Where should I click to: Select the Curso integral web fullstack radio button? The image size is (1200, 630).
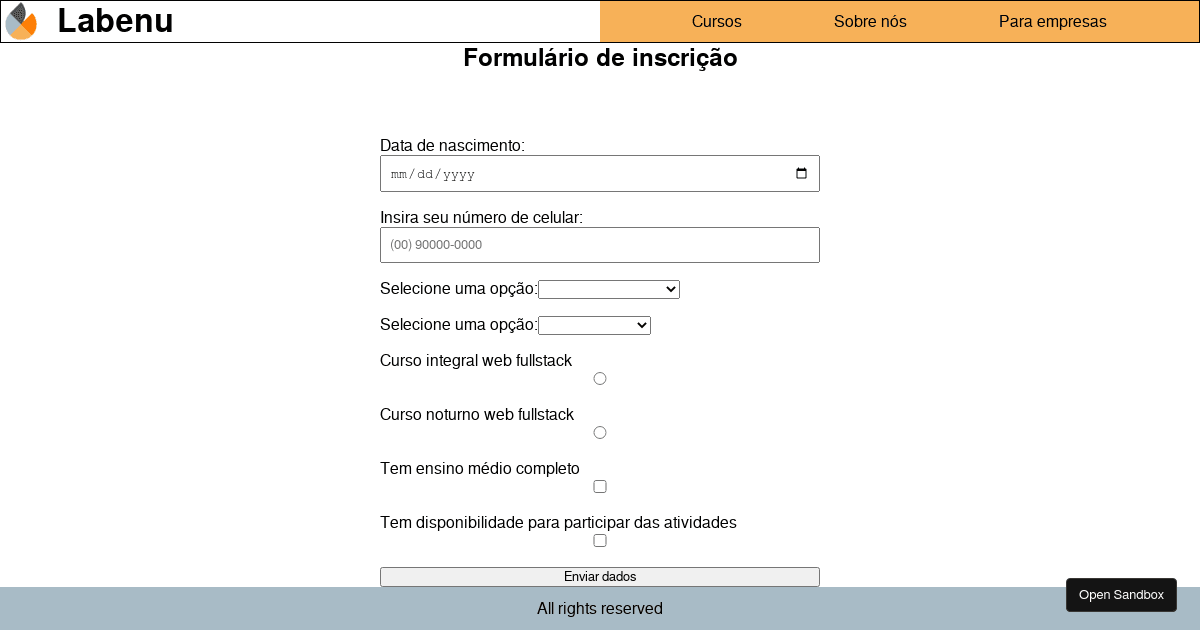point(600,378)
